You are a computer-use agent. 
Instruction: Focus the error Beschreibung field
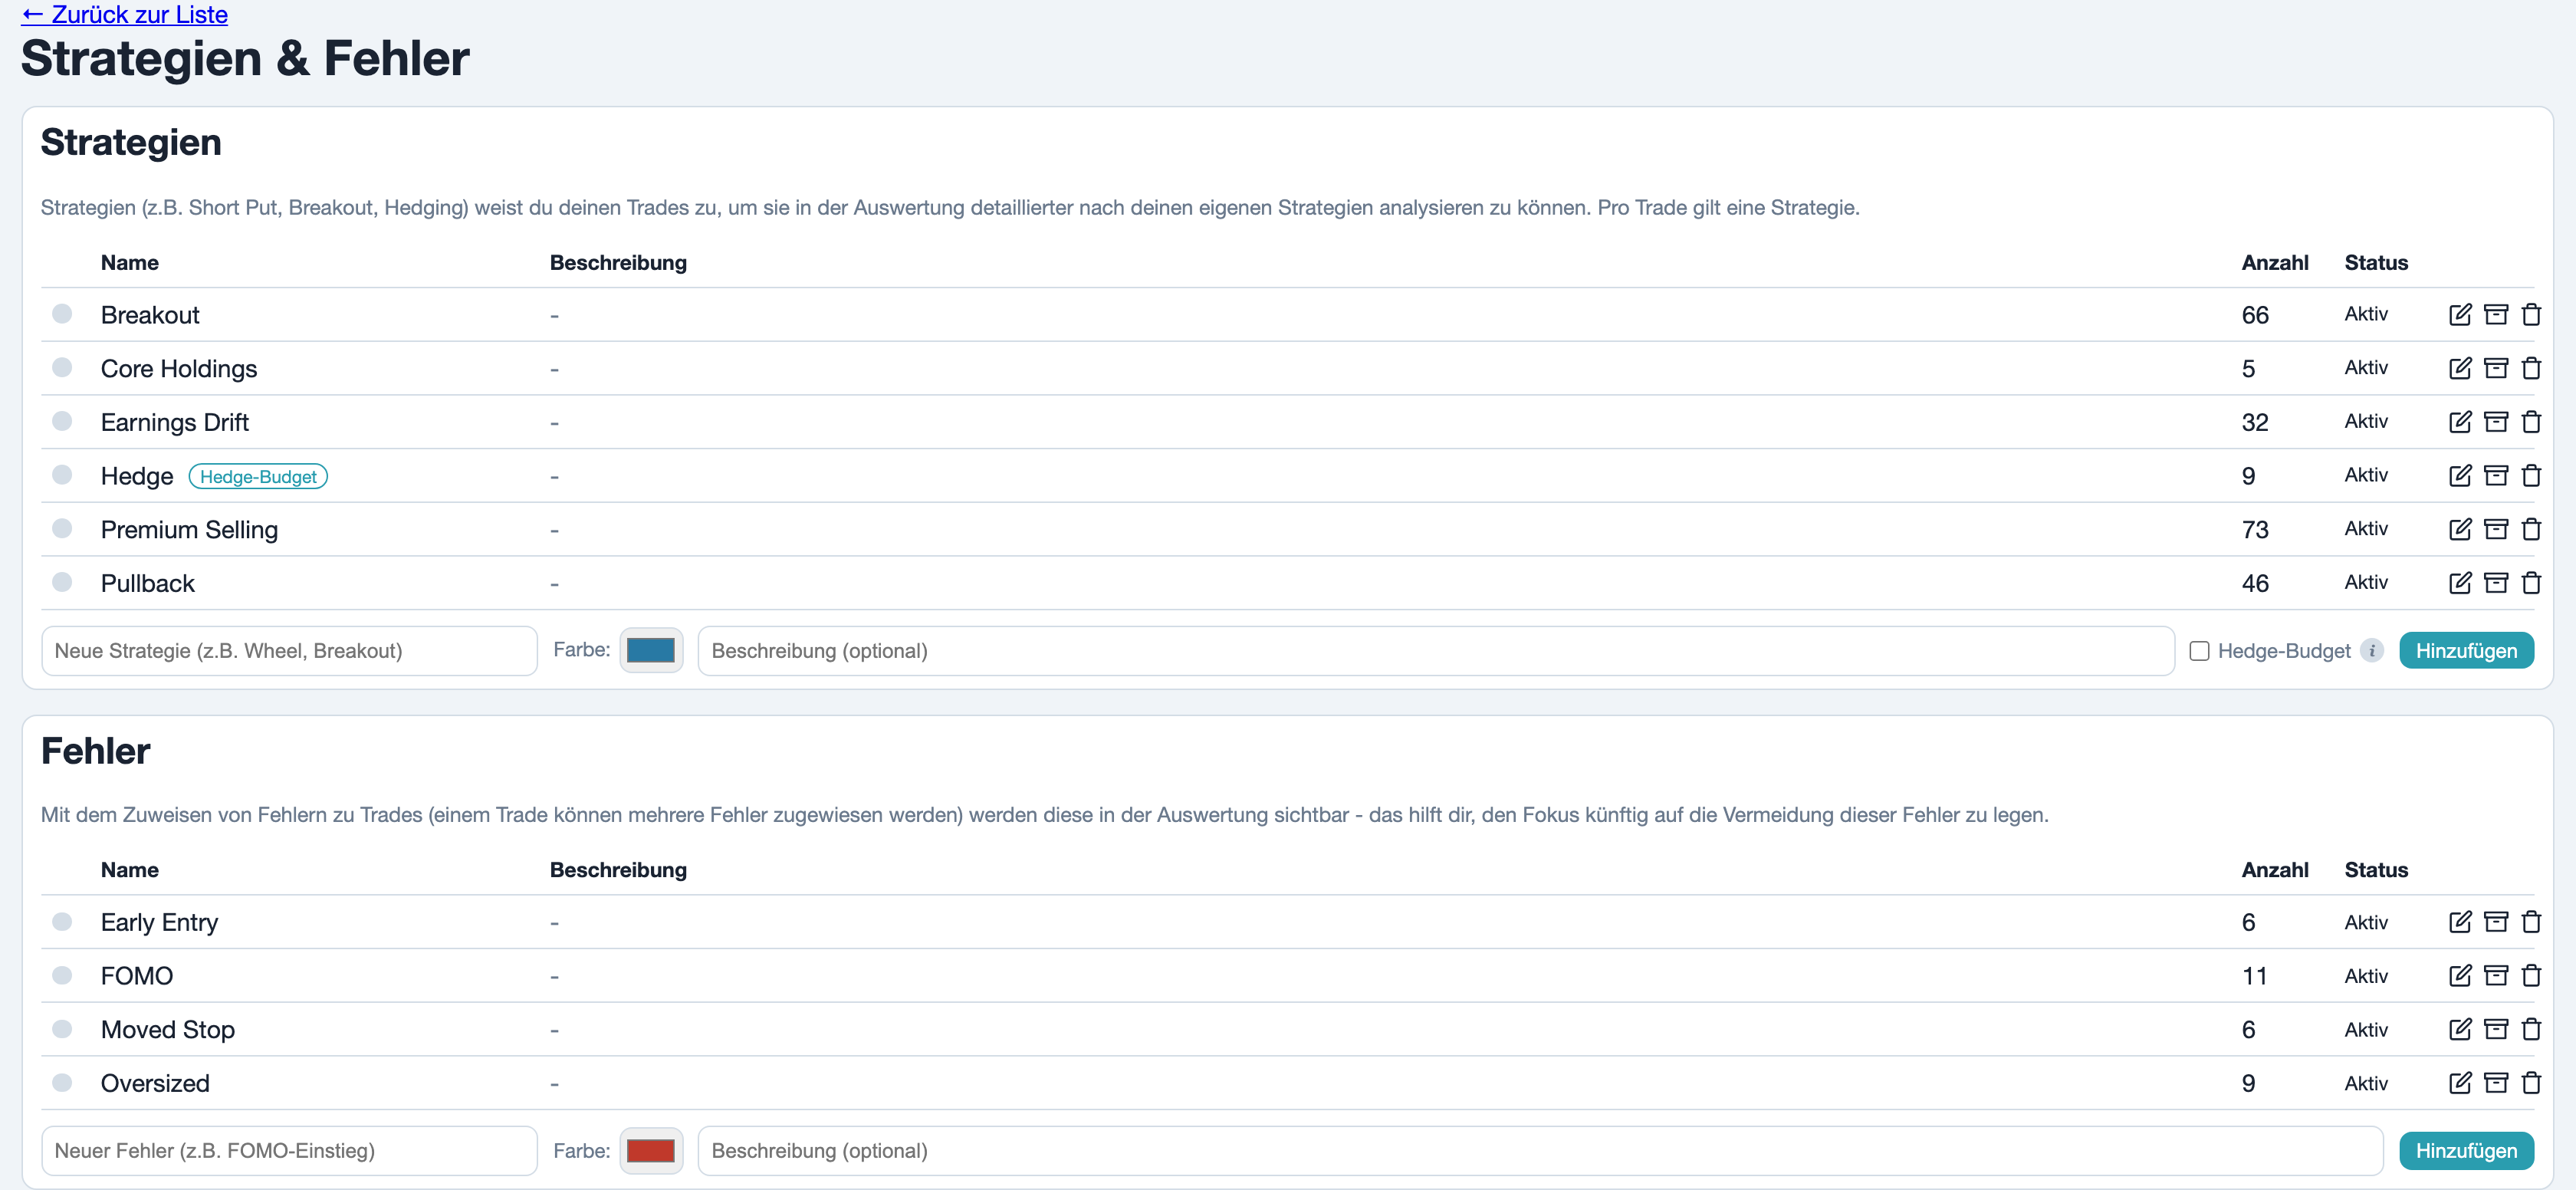(1540, 1151)
